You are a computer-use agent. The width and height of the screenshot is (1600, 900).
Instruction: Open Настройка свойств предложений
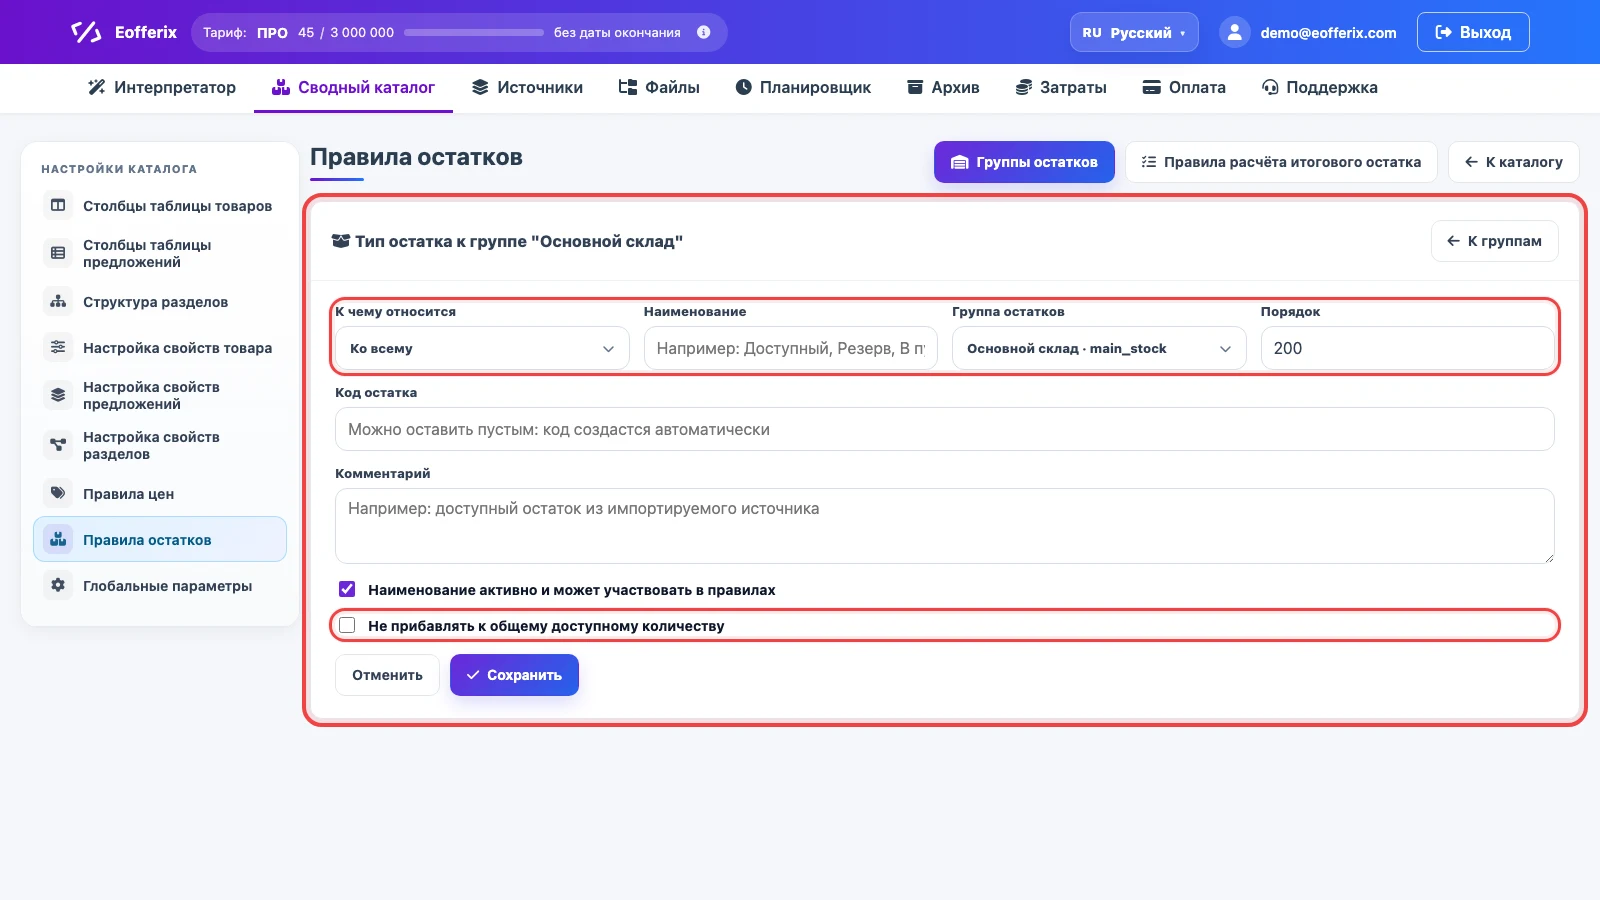tap(160, 395)
